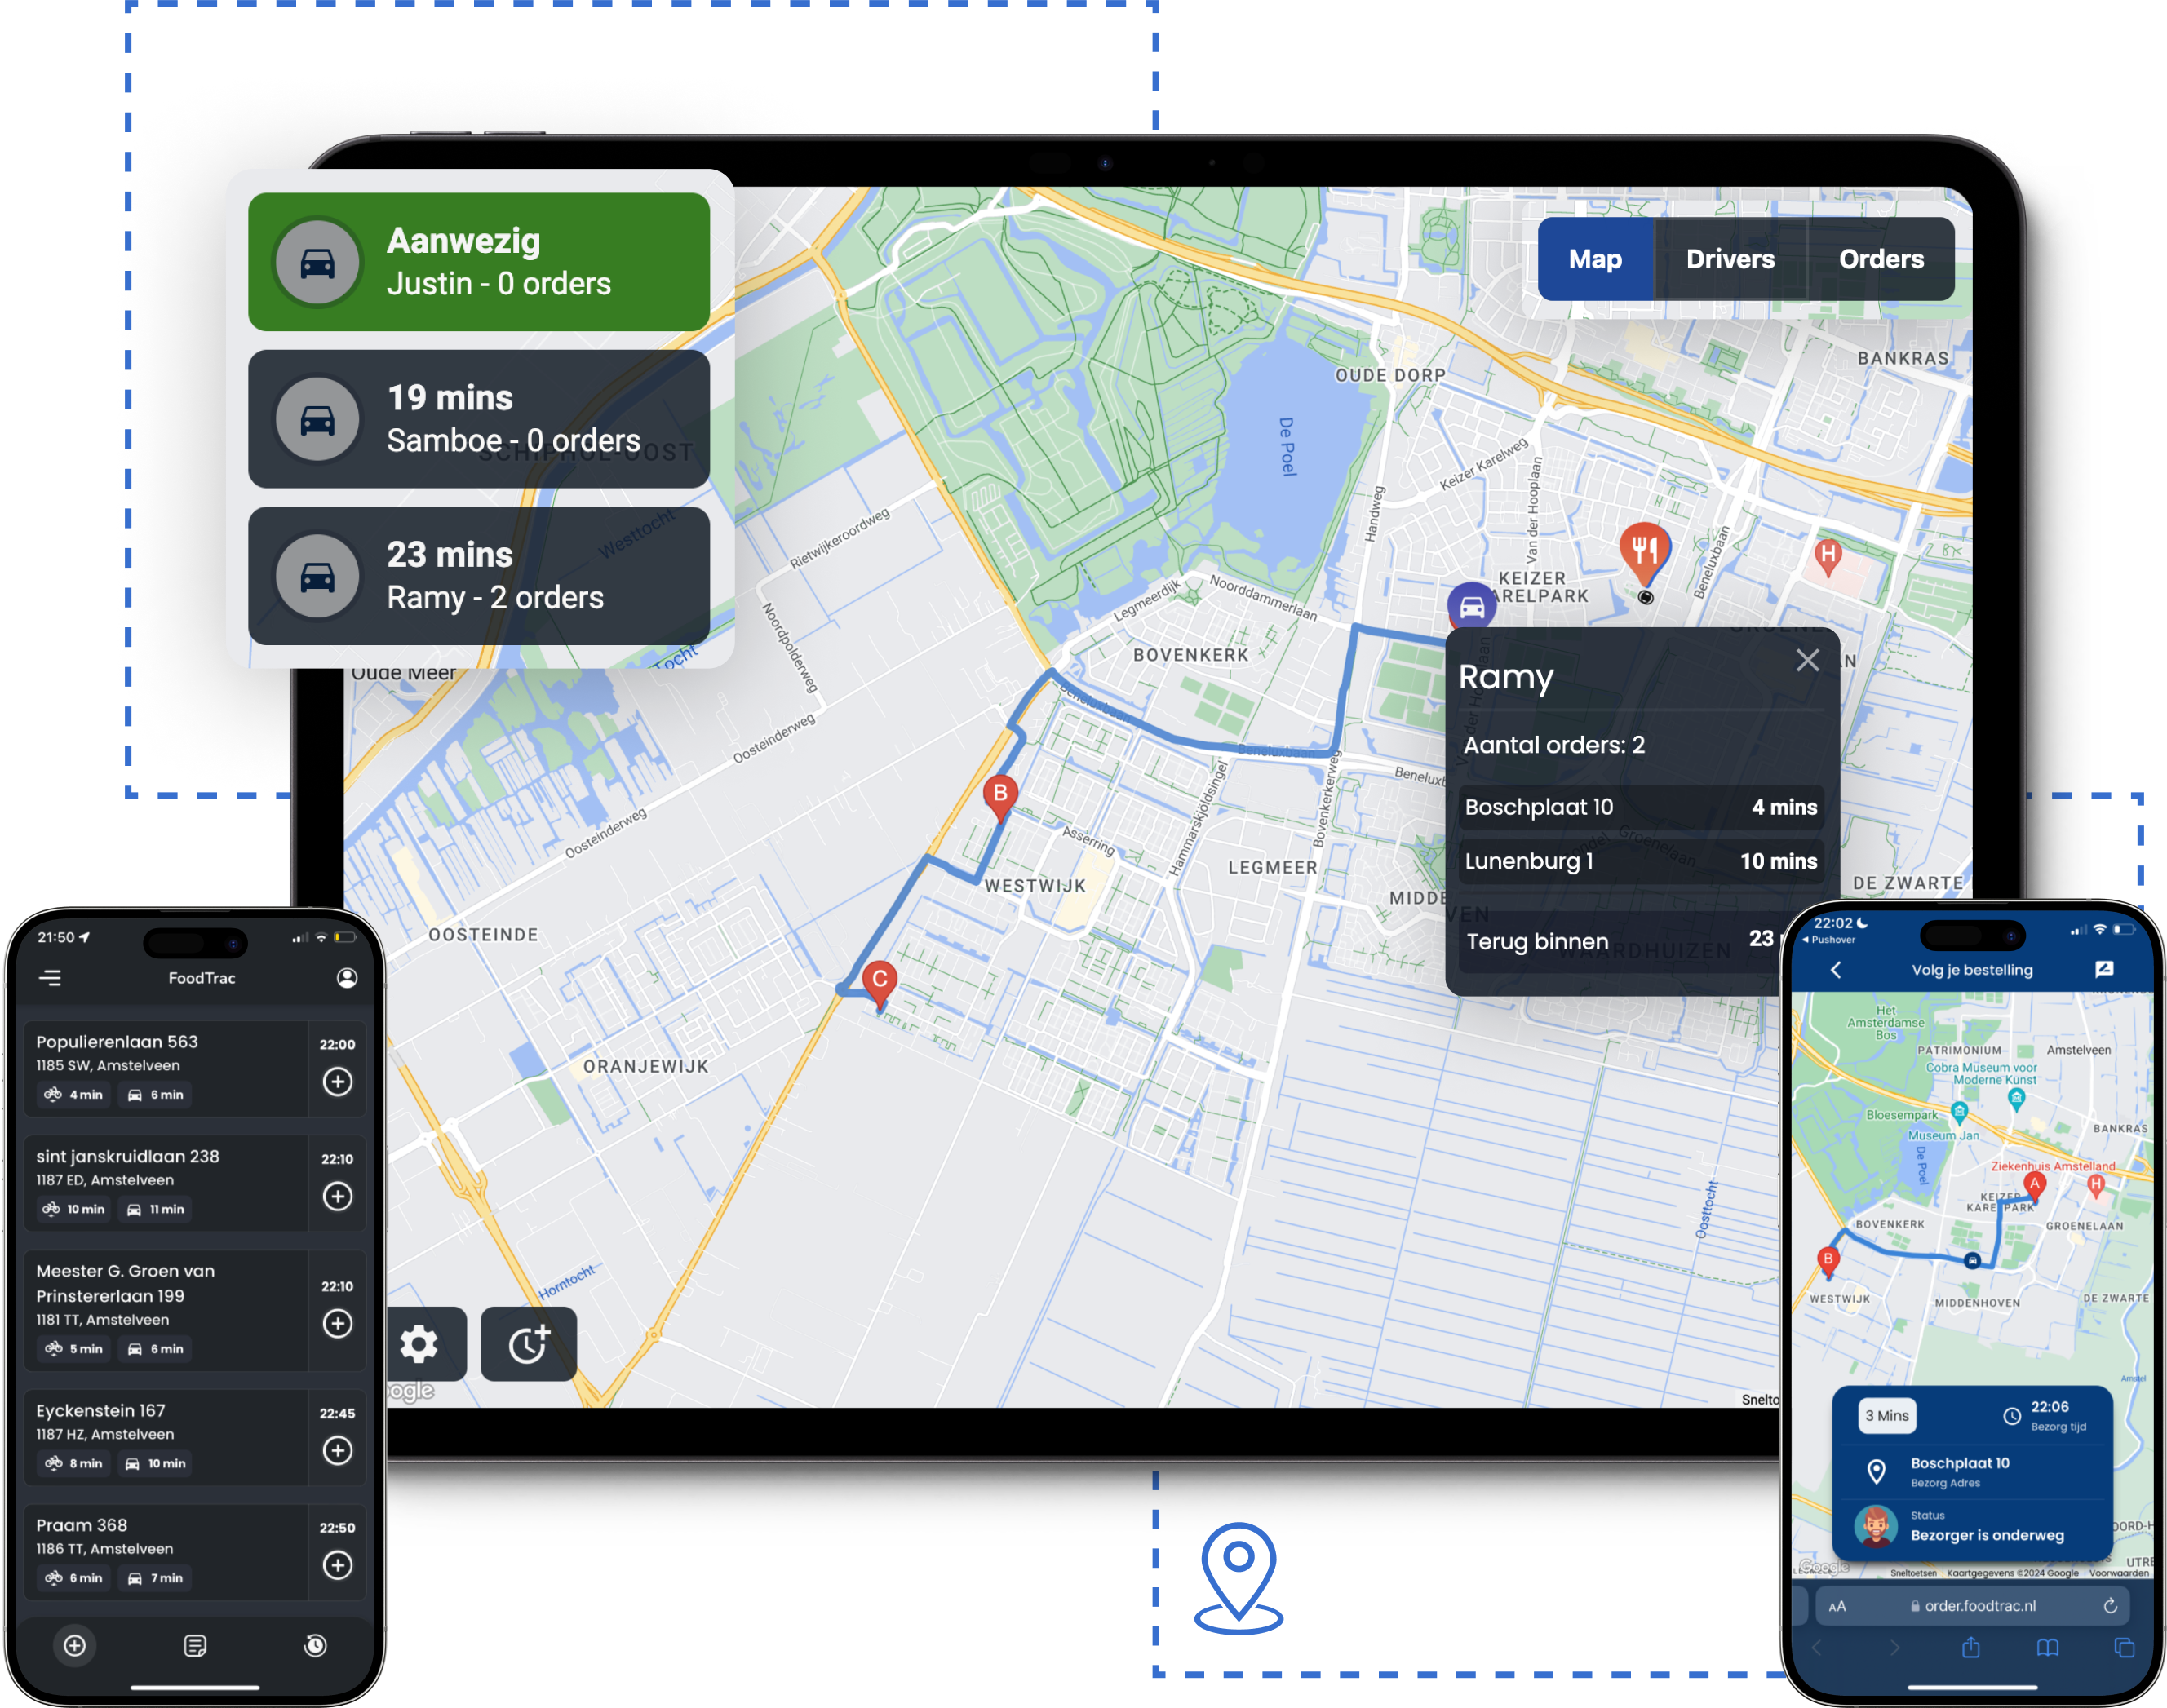Select driver card Justin - 0 orders
Screen dimensions: 2167x1708
(479, 262)
